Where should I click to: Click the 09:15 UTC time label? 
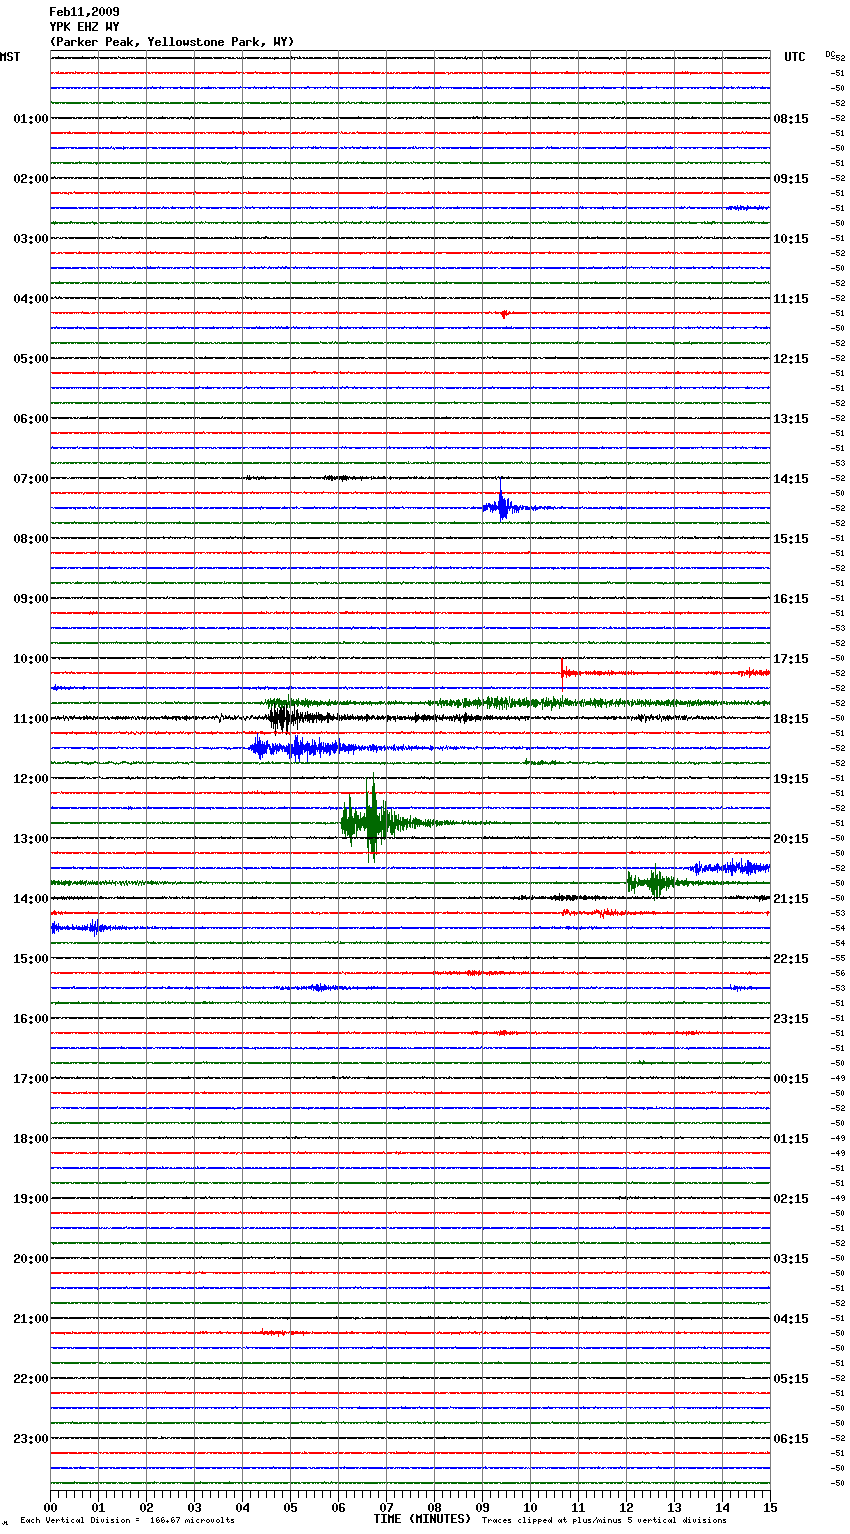791,179
